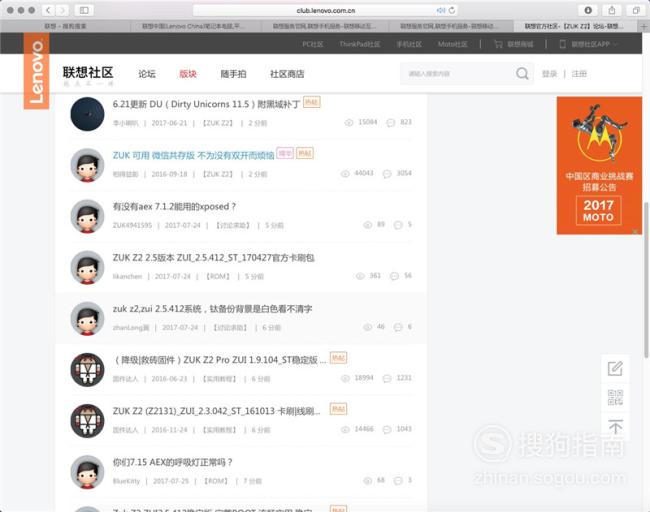
Task: Open the Safari downloads icon
Action: pyautogui.click(x=588, y=10)
